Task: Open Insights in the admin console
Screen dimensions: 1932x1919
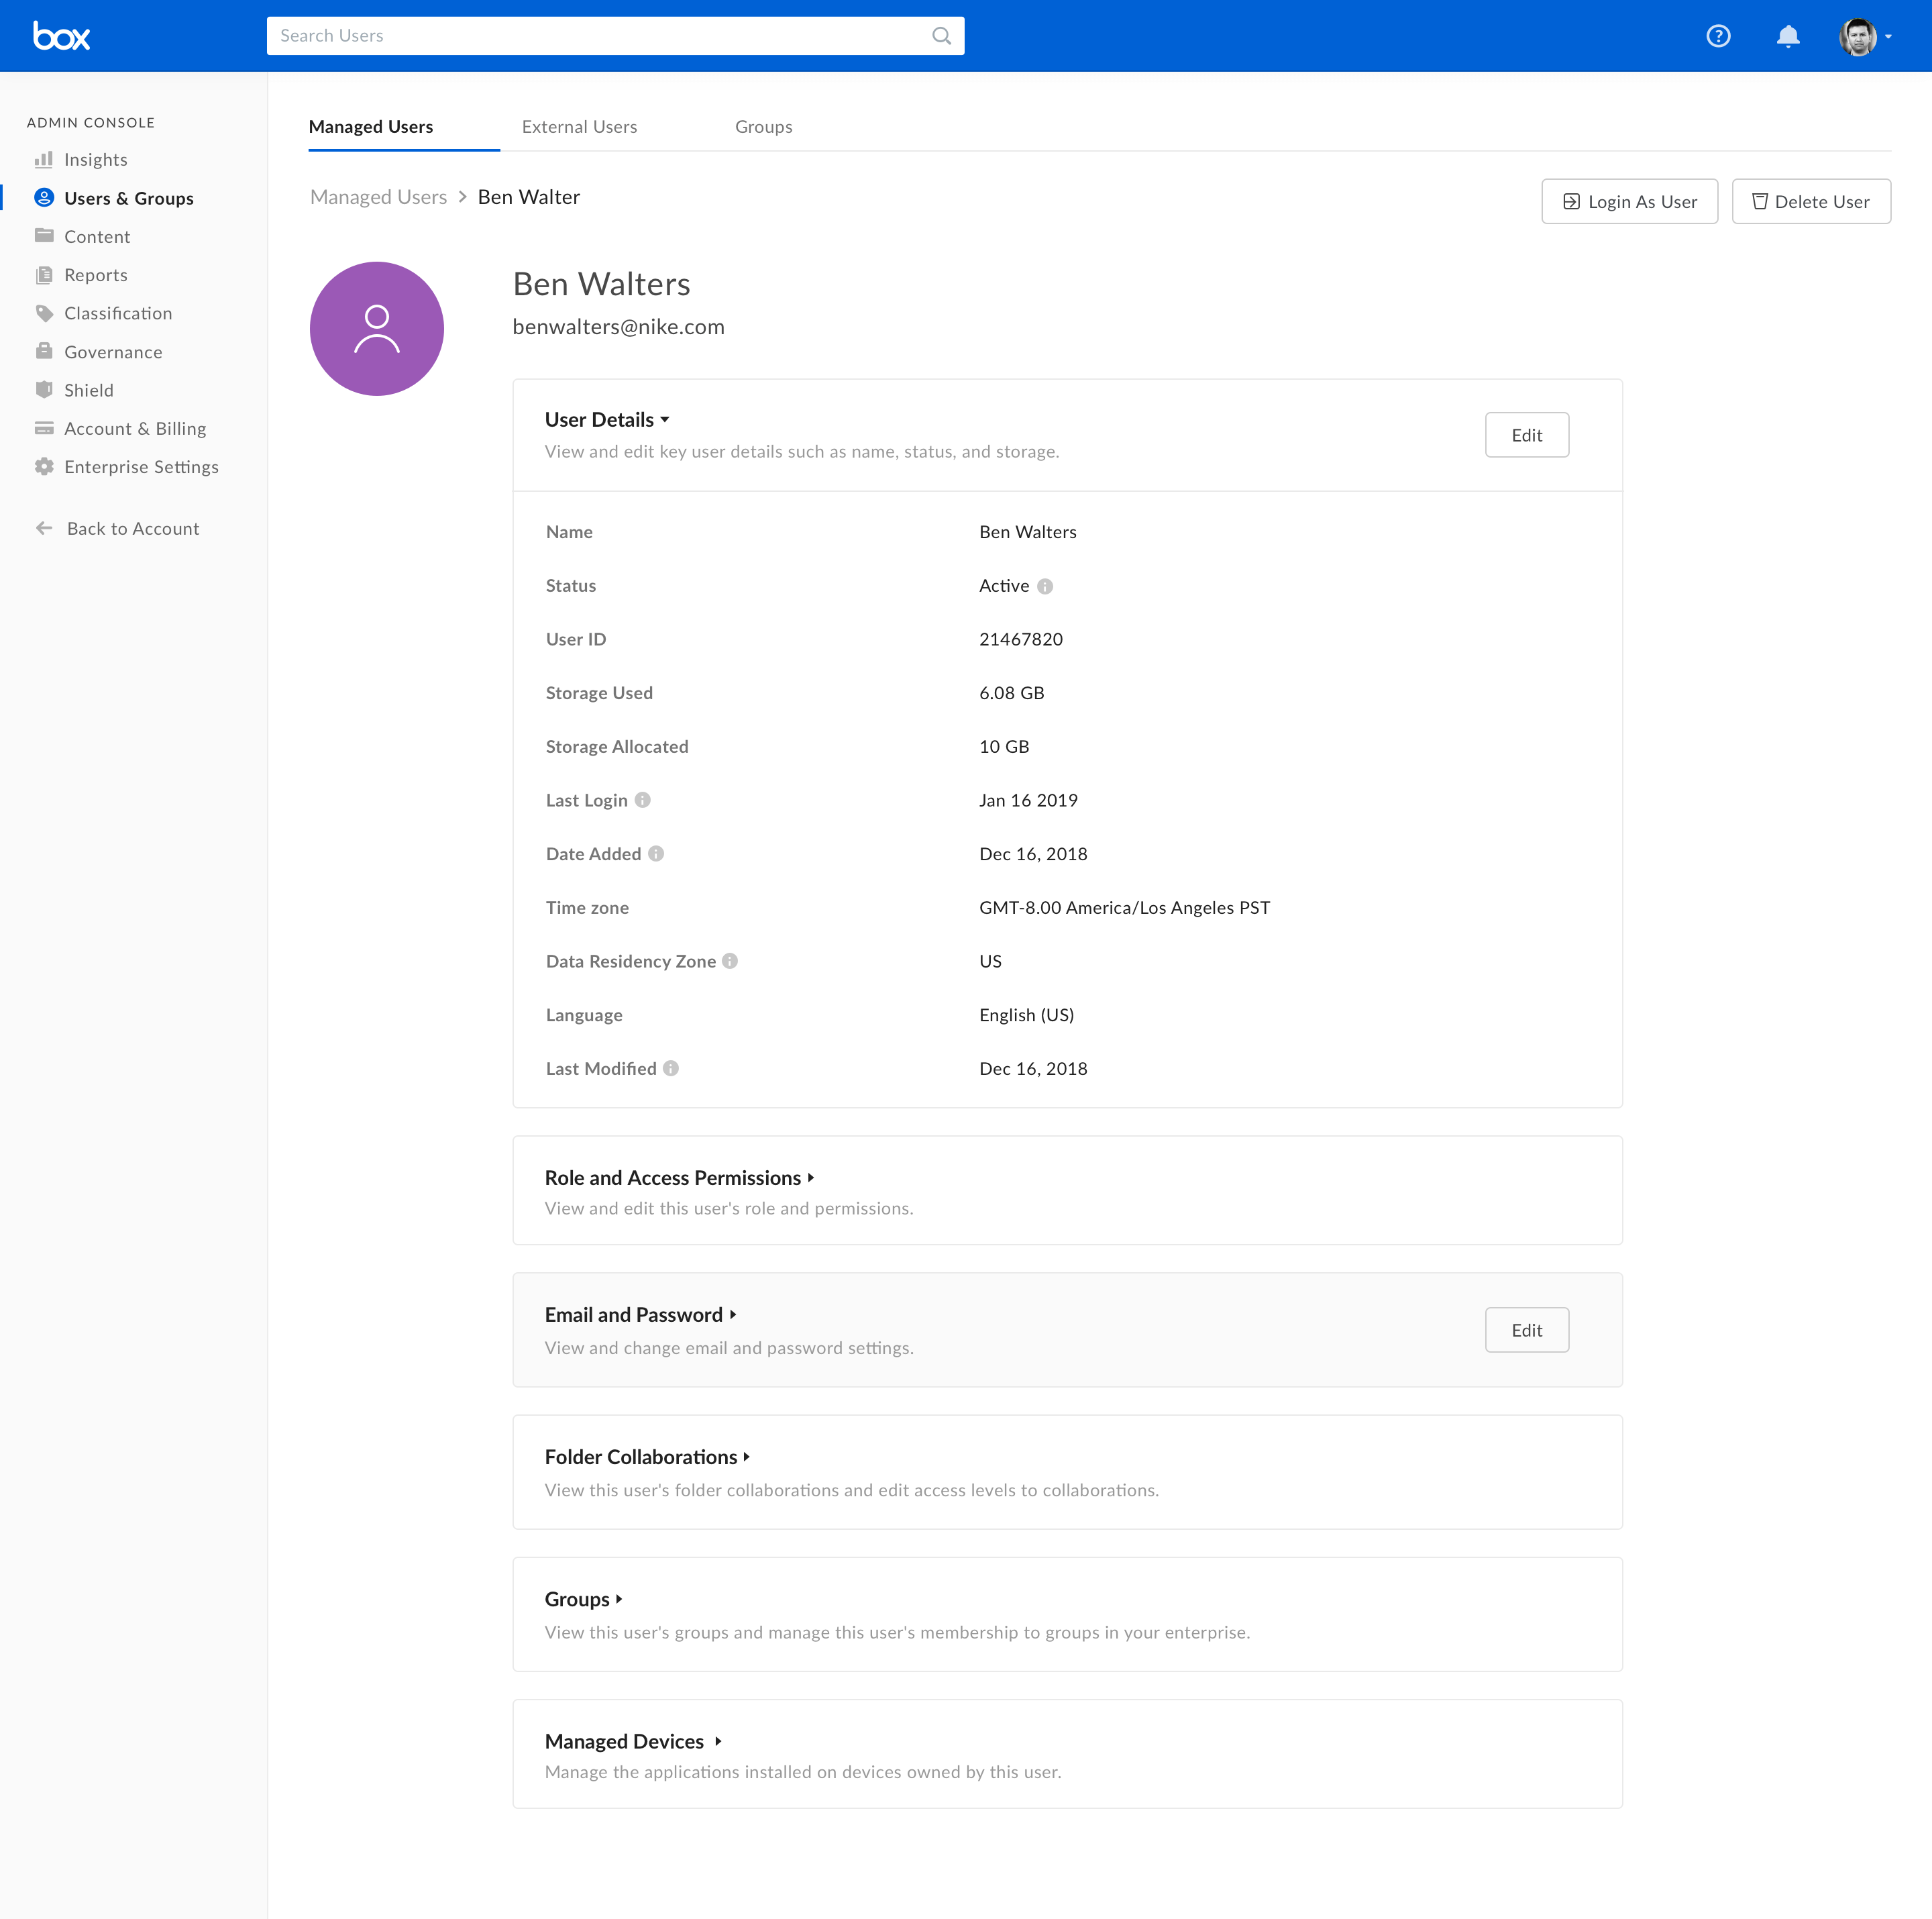Action: point(96,159)
